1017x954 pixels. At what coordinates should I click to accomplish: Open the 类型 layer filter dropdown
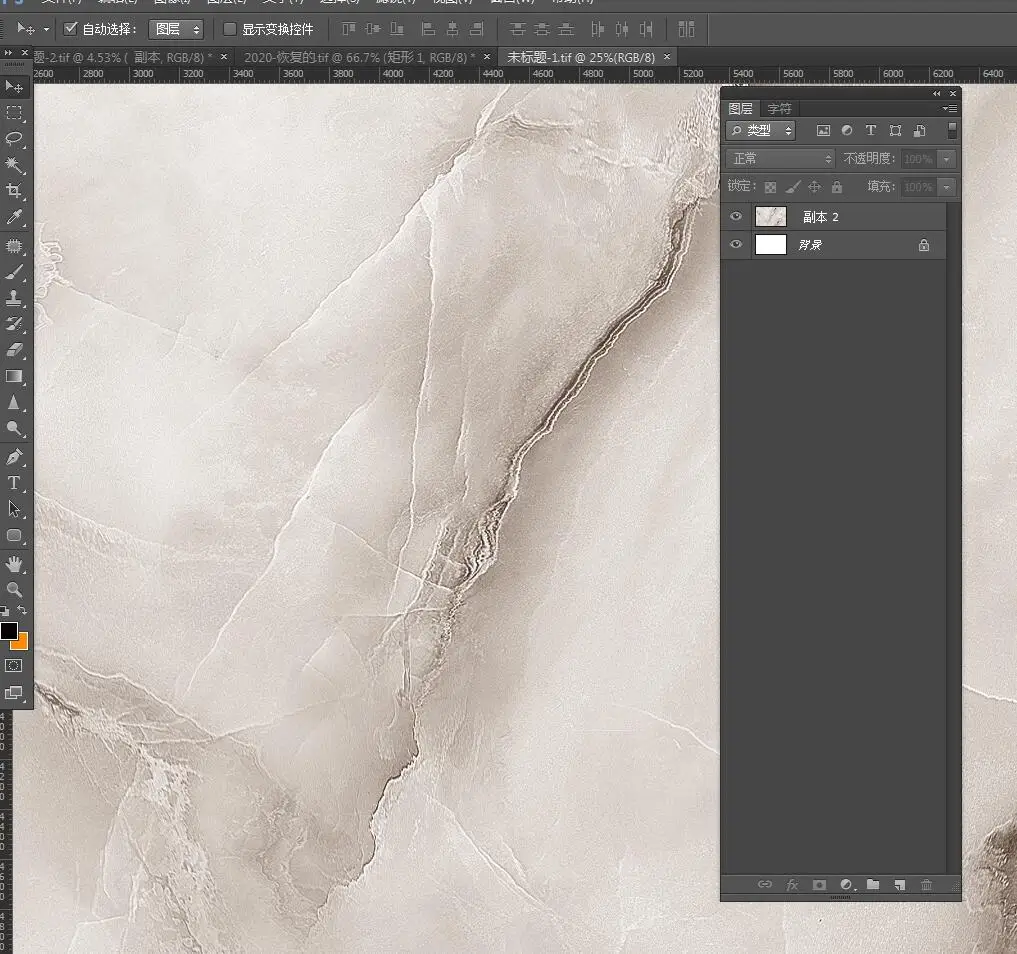point(761,131)
